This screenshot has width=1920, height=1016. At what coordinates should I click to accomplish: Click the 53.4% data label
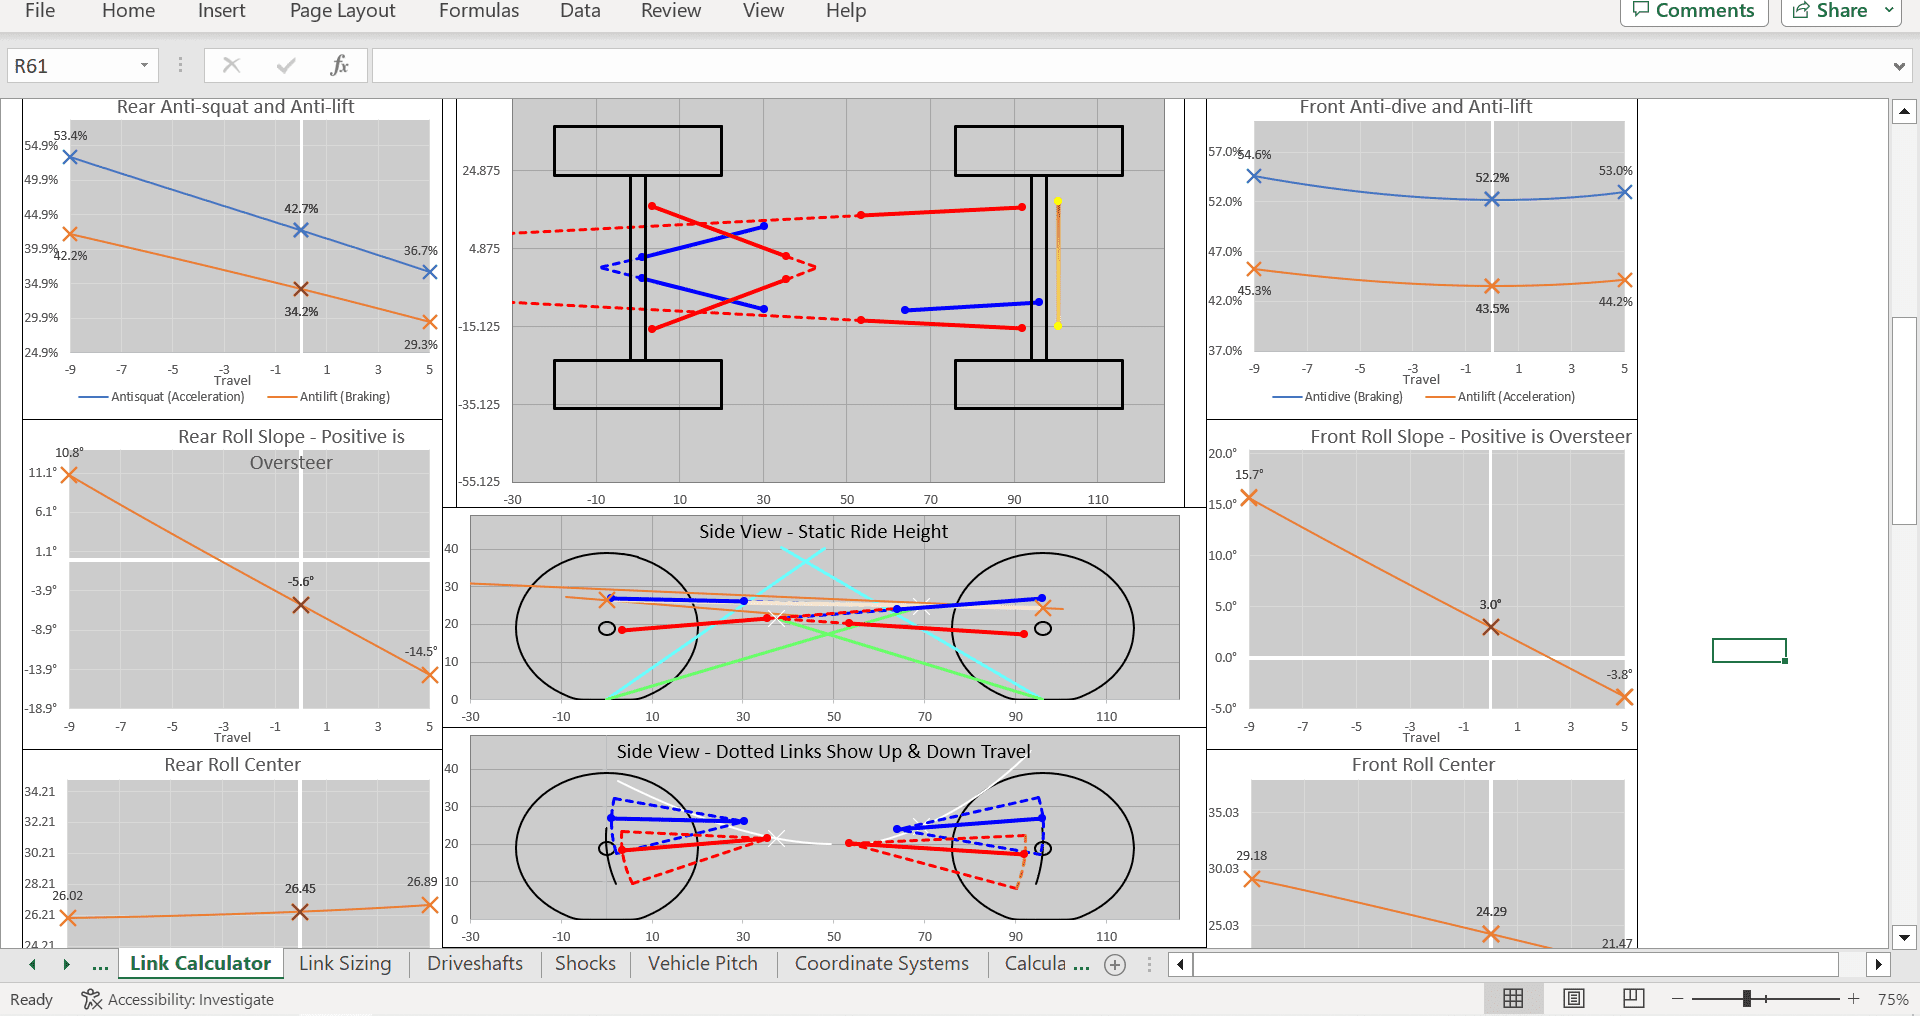[x=70, y=136]
